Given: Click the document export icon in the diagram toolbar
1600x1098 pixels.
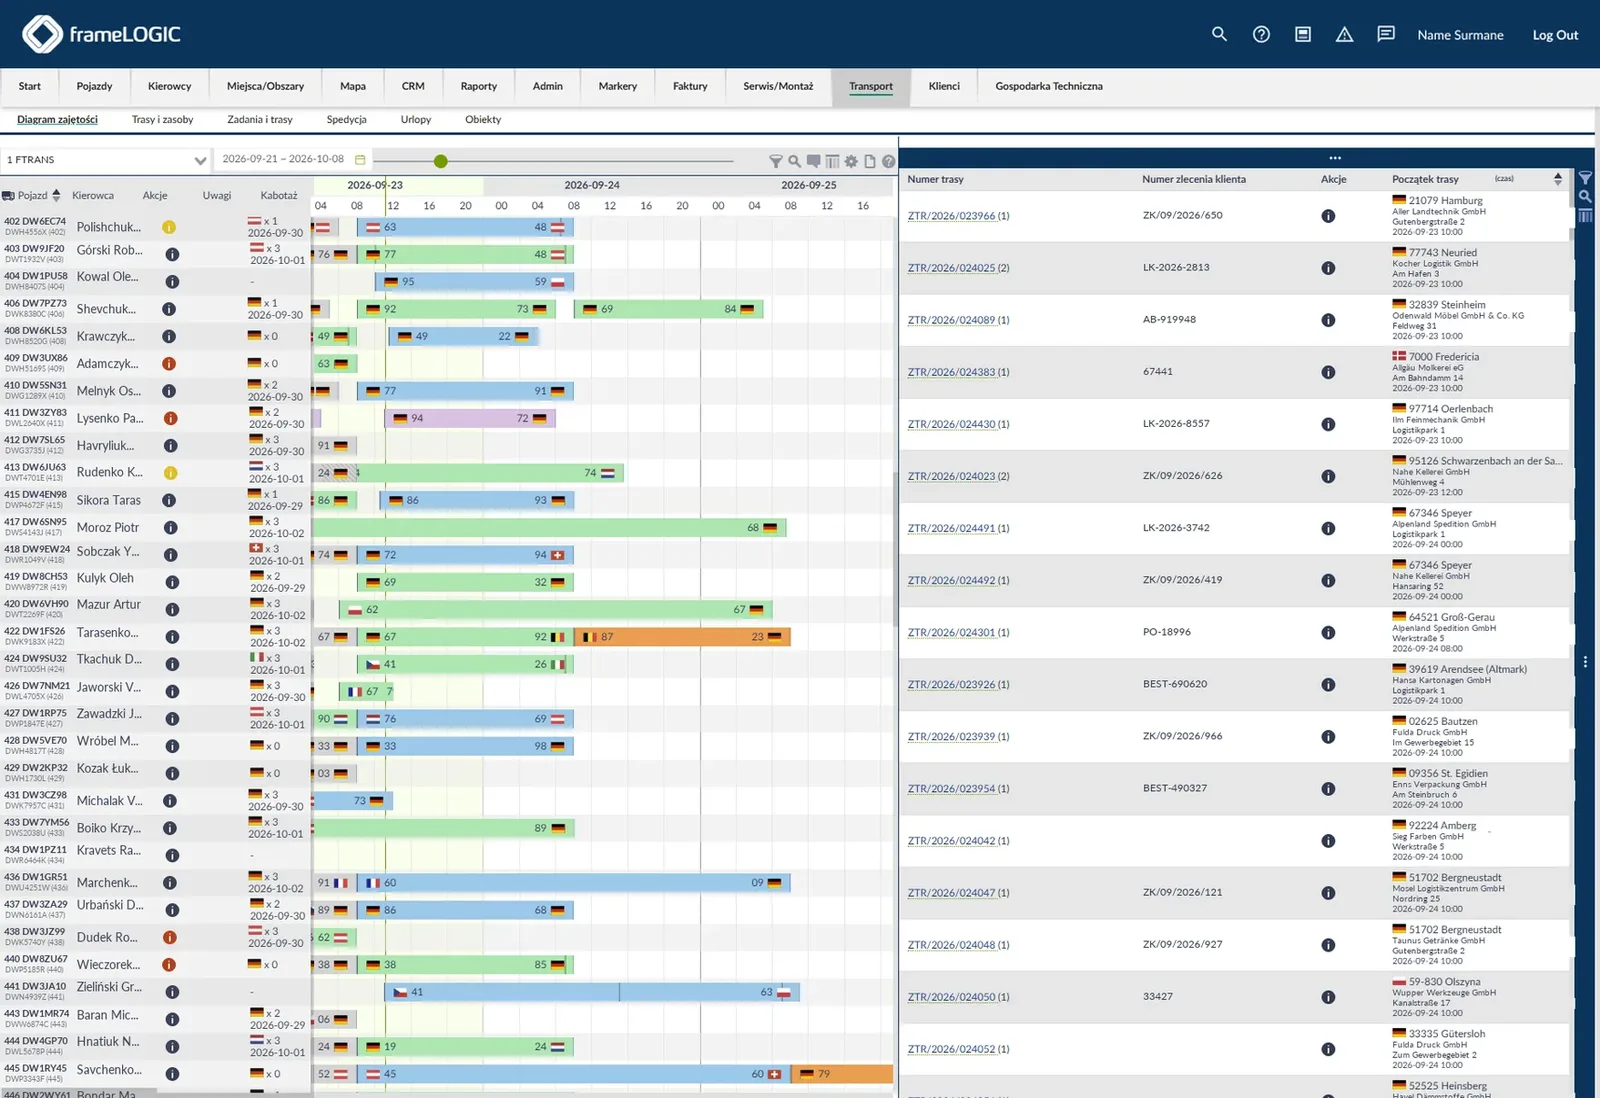Looking at the screenshot, I should pos(870,161).
